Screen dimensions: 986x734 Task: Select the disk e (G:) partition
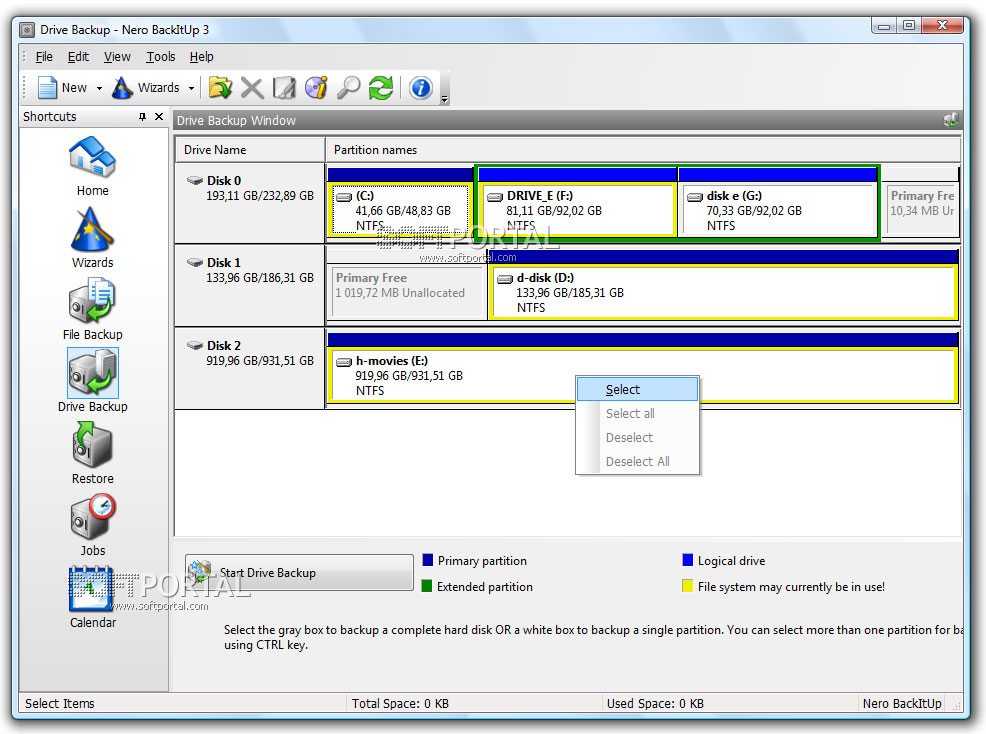[778, 209]
